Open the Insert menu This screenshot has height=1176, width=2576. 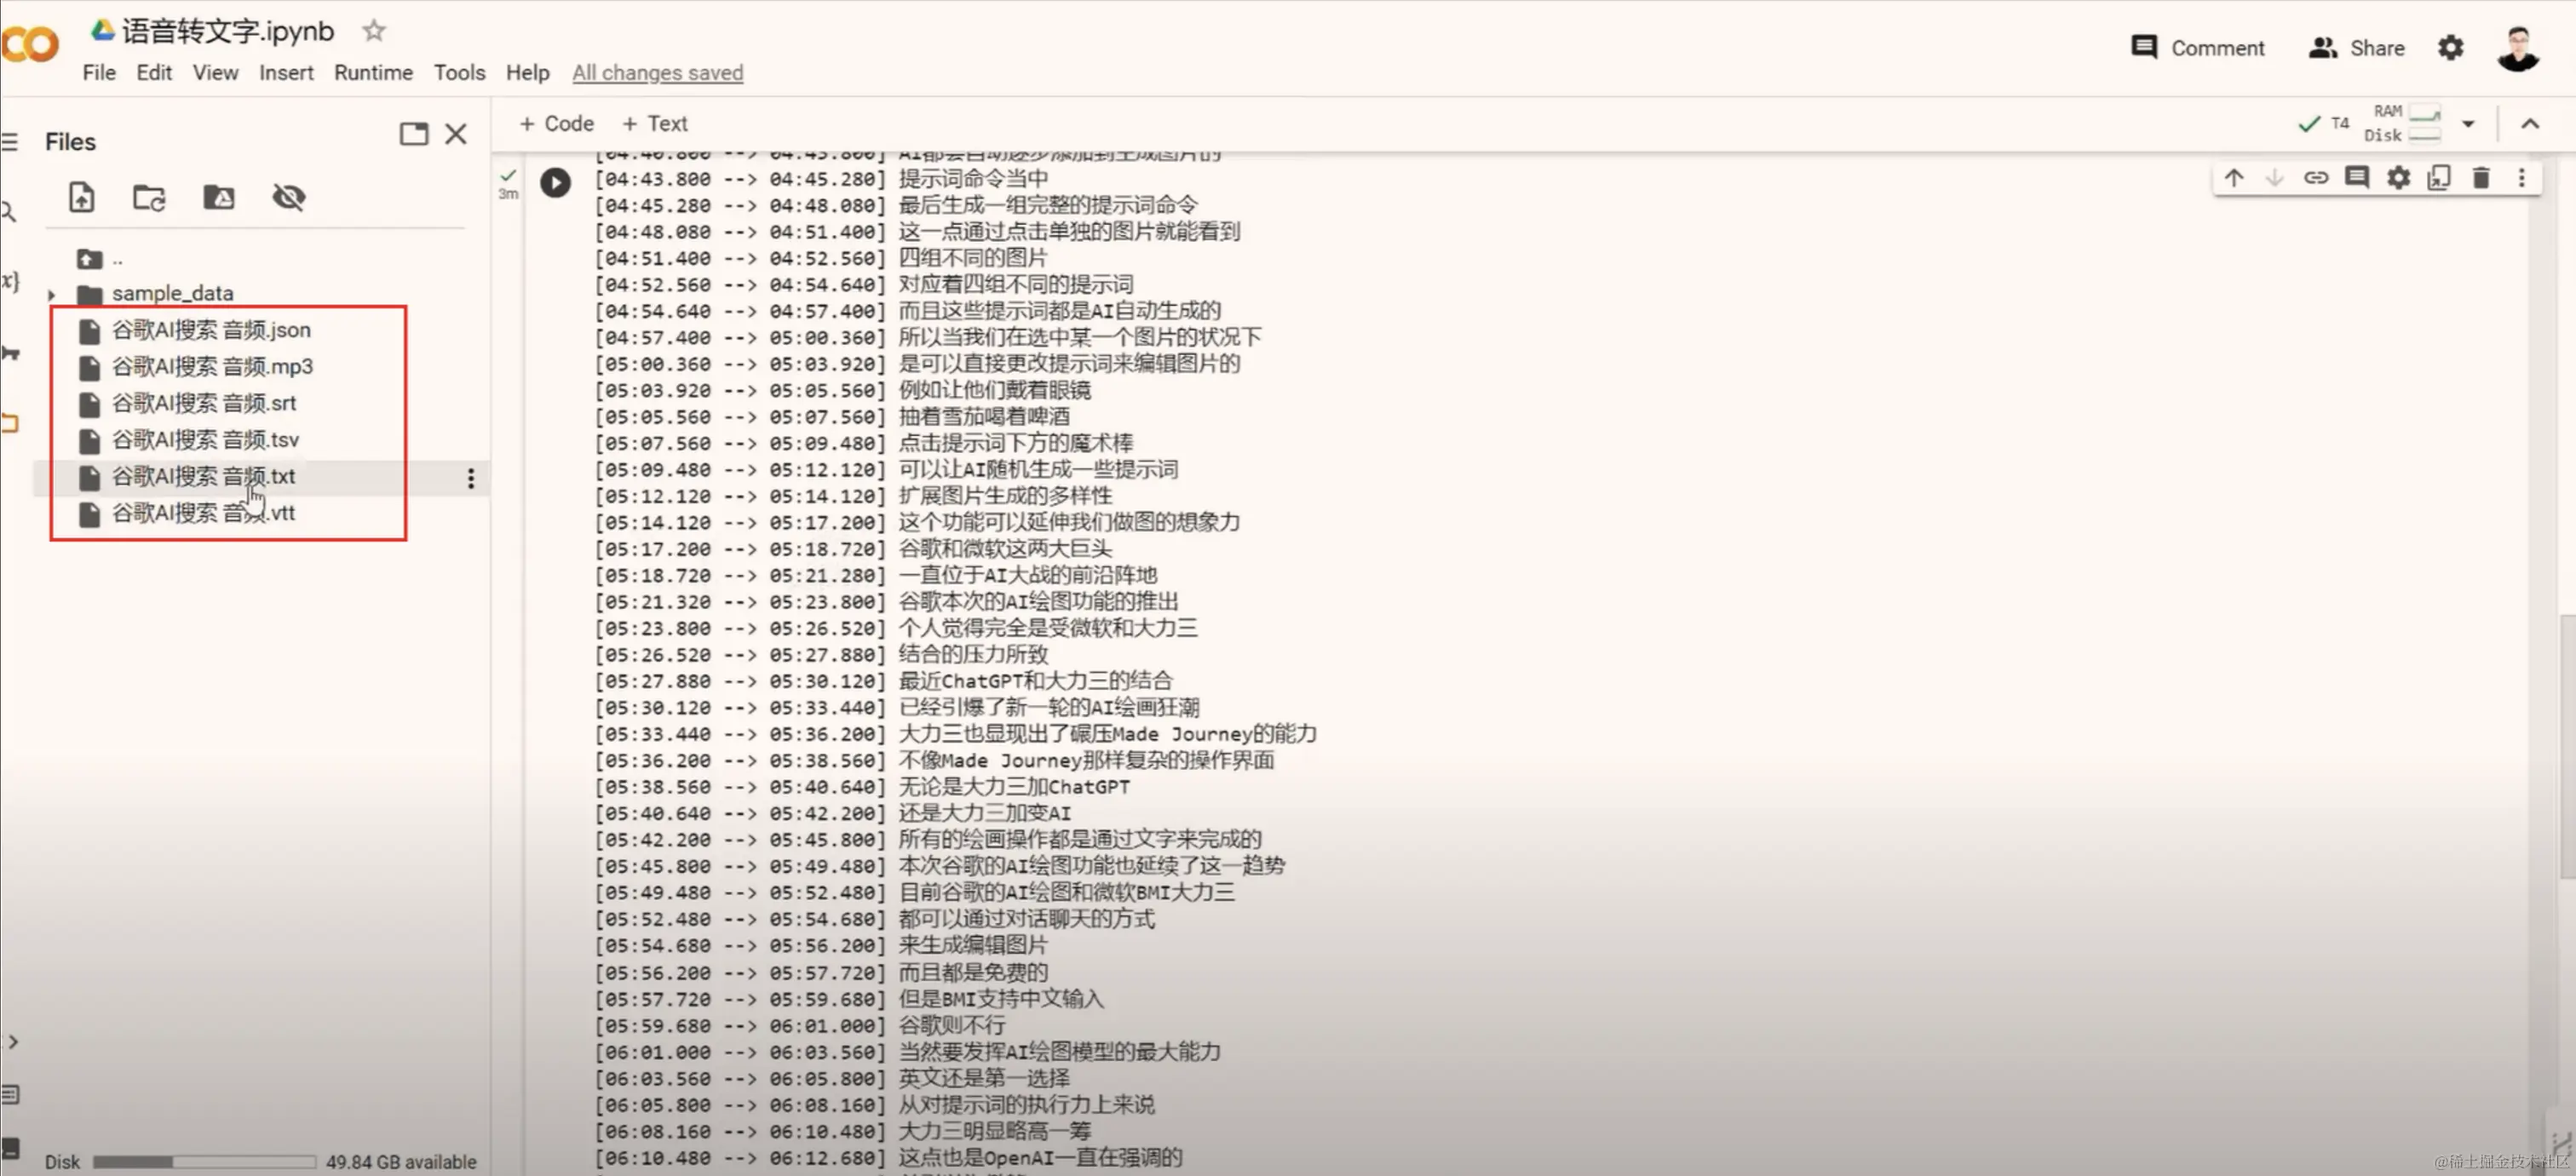tap(286, 72)
